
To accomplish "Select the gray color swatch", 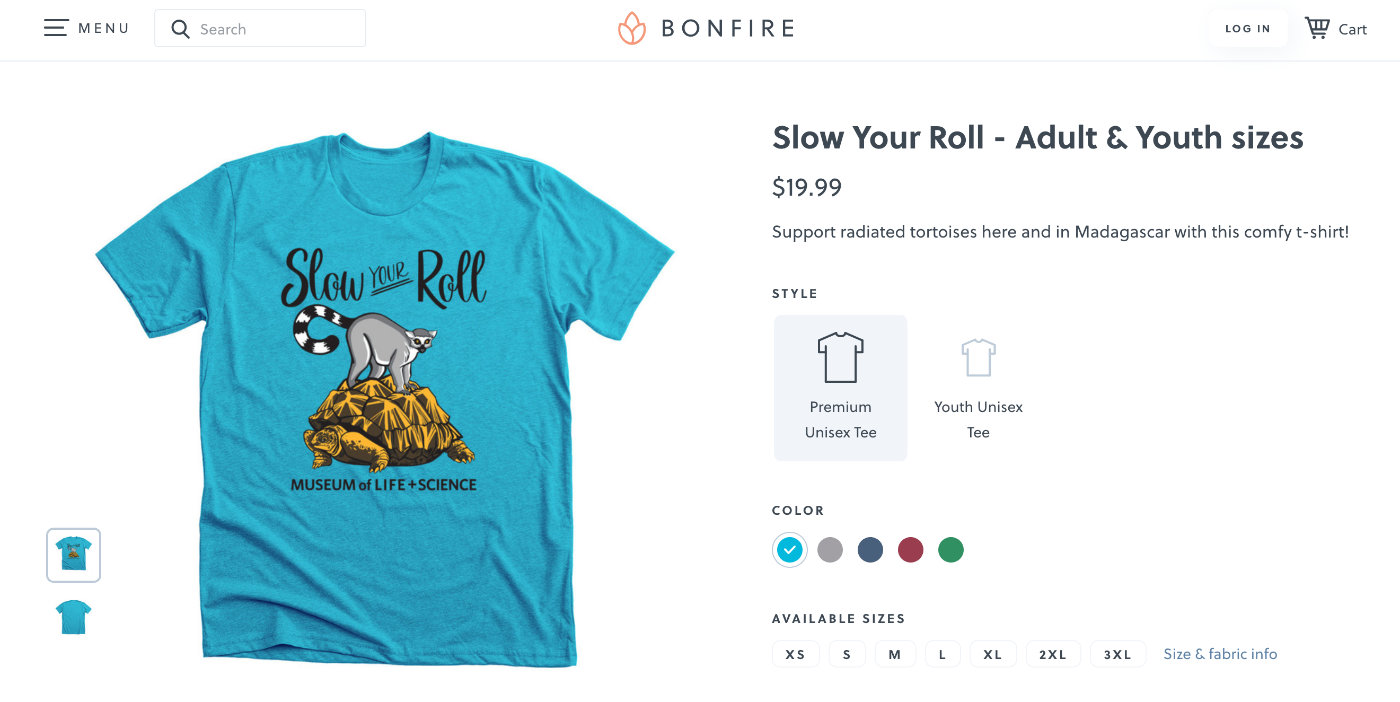I will click(x=830, y=549).
